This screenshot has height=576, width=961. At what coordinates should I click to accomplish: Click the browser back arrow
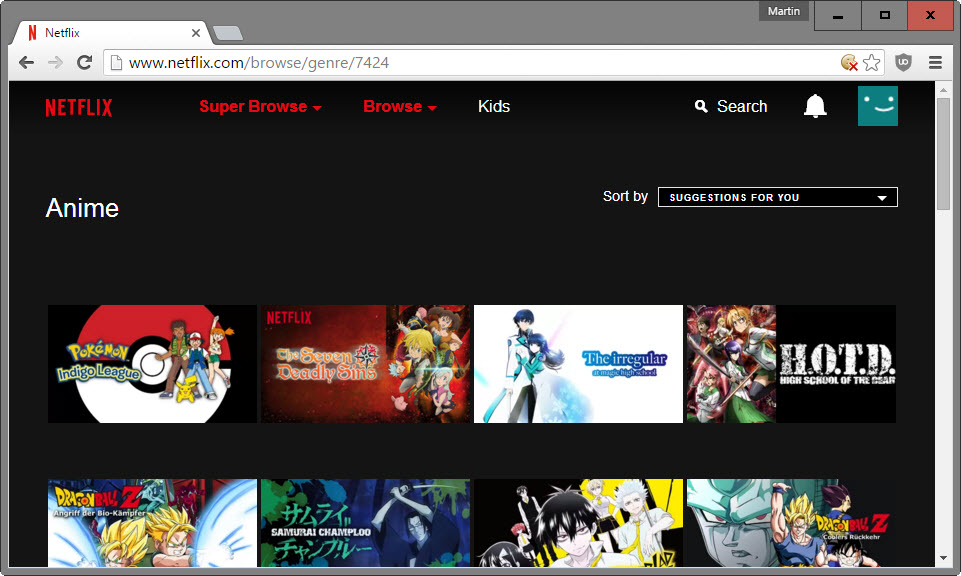click(x=26, y=63)
